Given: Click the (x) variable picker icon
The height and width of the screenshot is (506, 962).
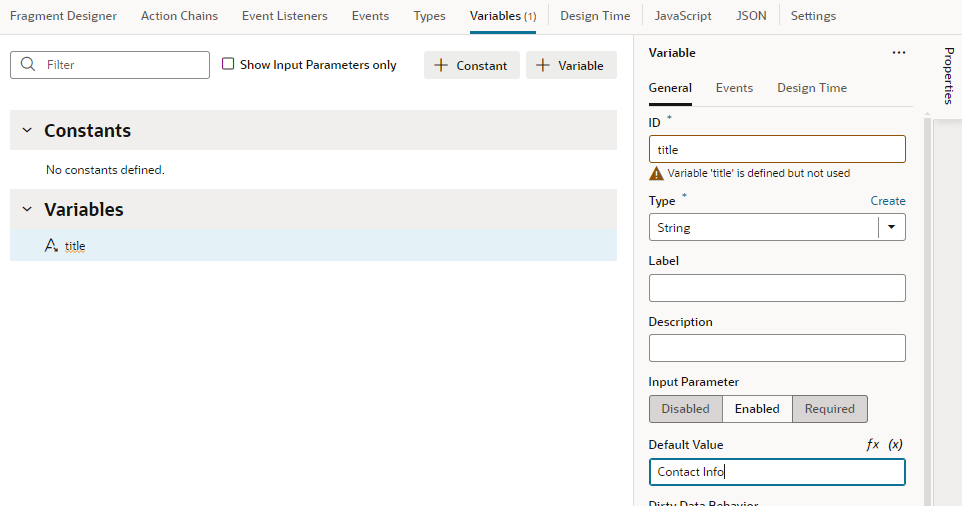Looking at the screenshot, I should (896, 445).
